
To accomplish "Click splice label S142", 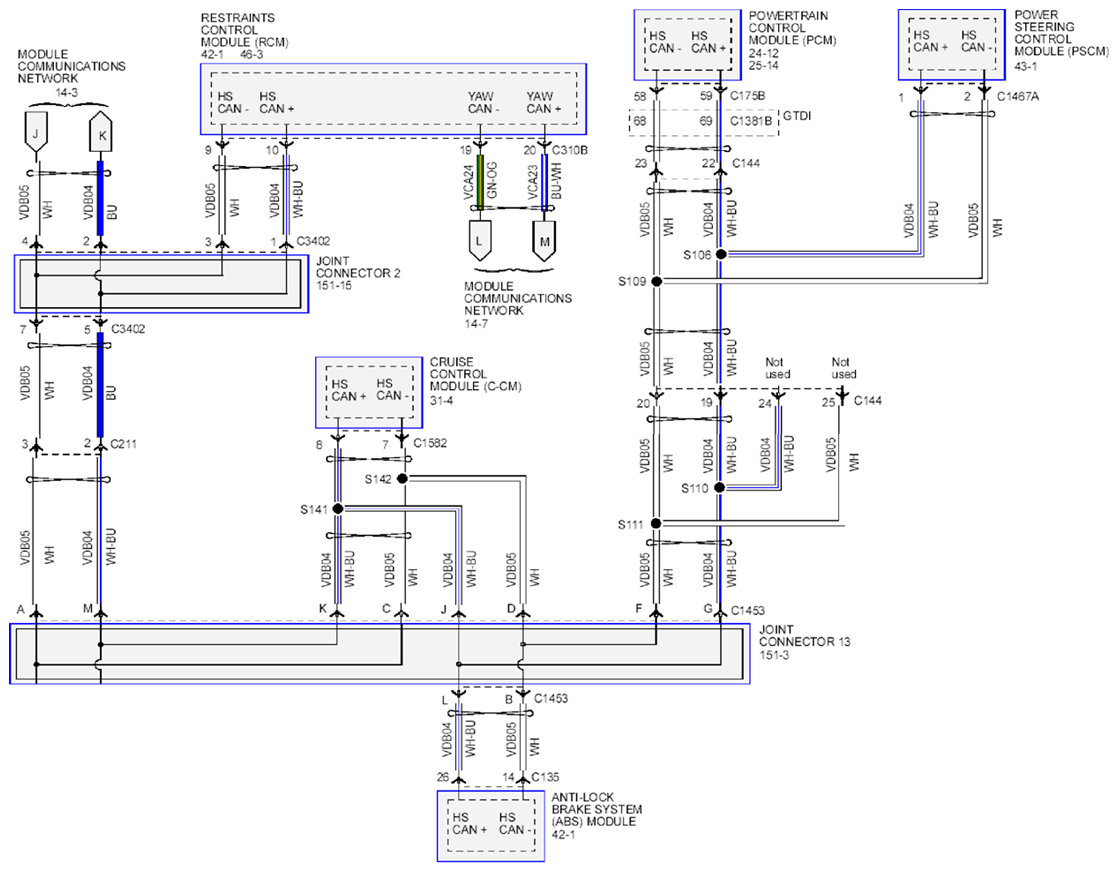I will tap(378, 479).
